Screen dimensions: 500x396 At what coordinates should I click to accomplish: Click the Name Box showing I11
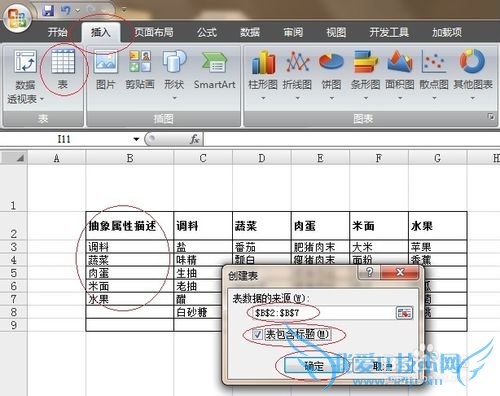tap(64, 139)
